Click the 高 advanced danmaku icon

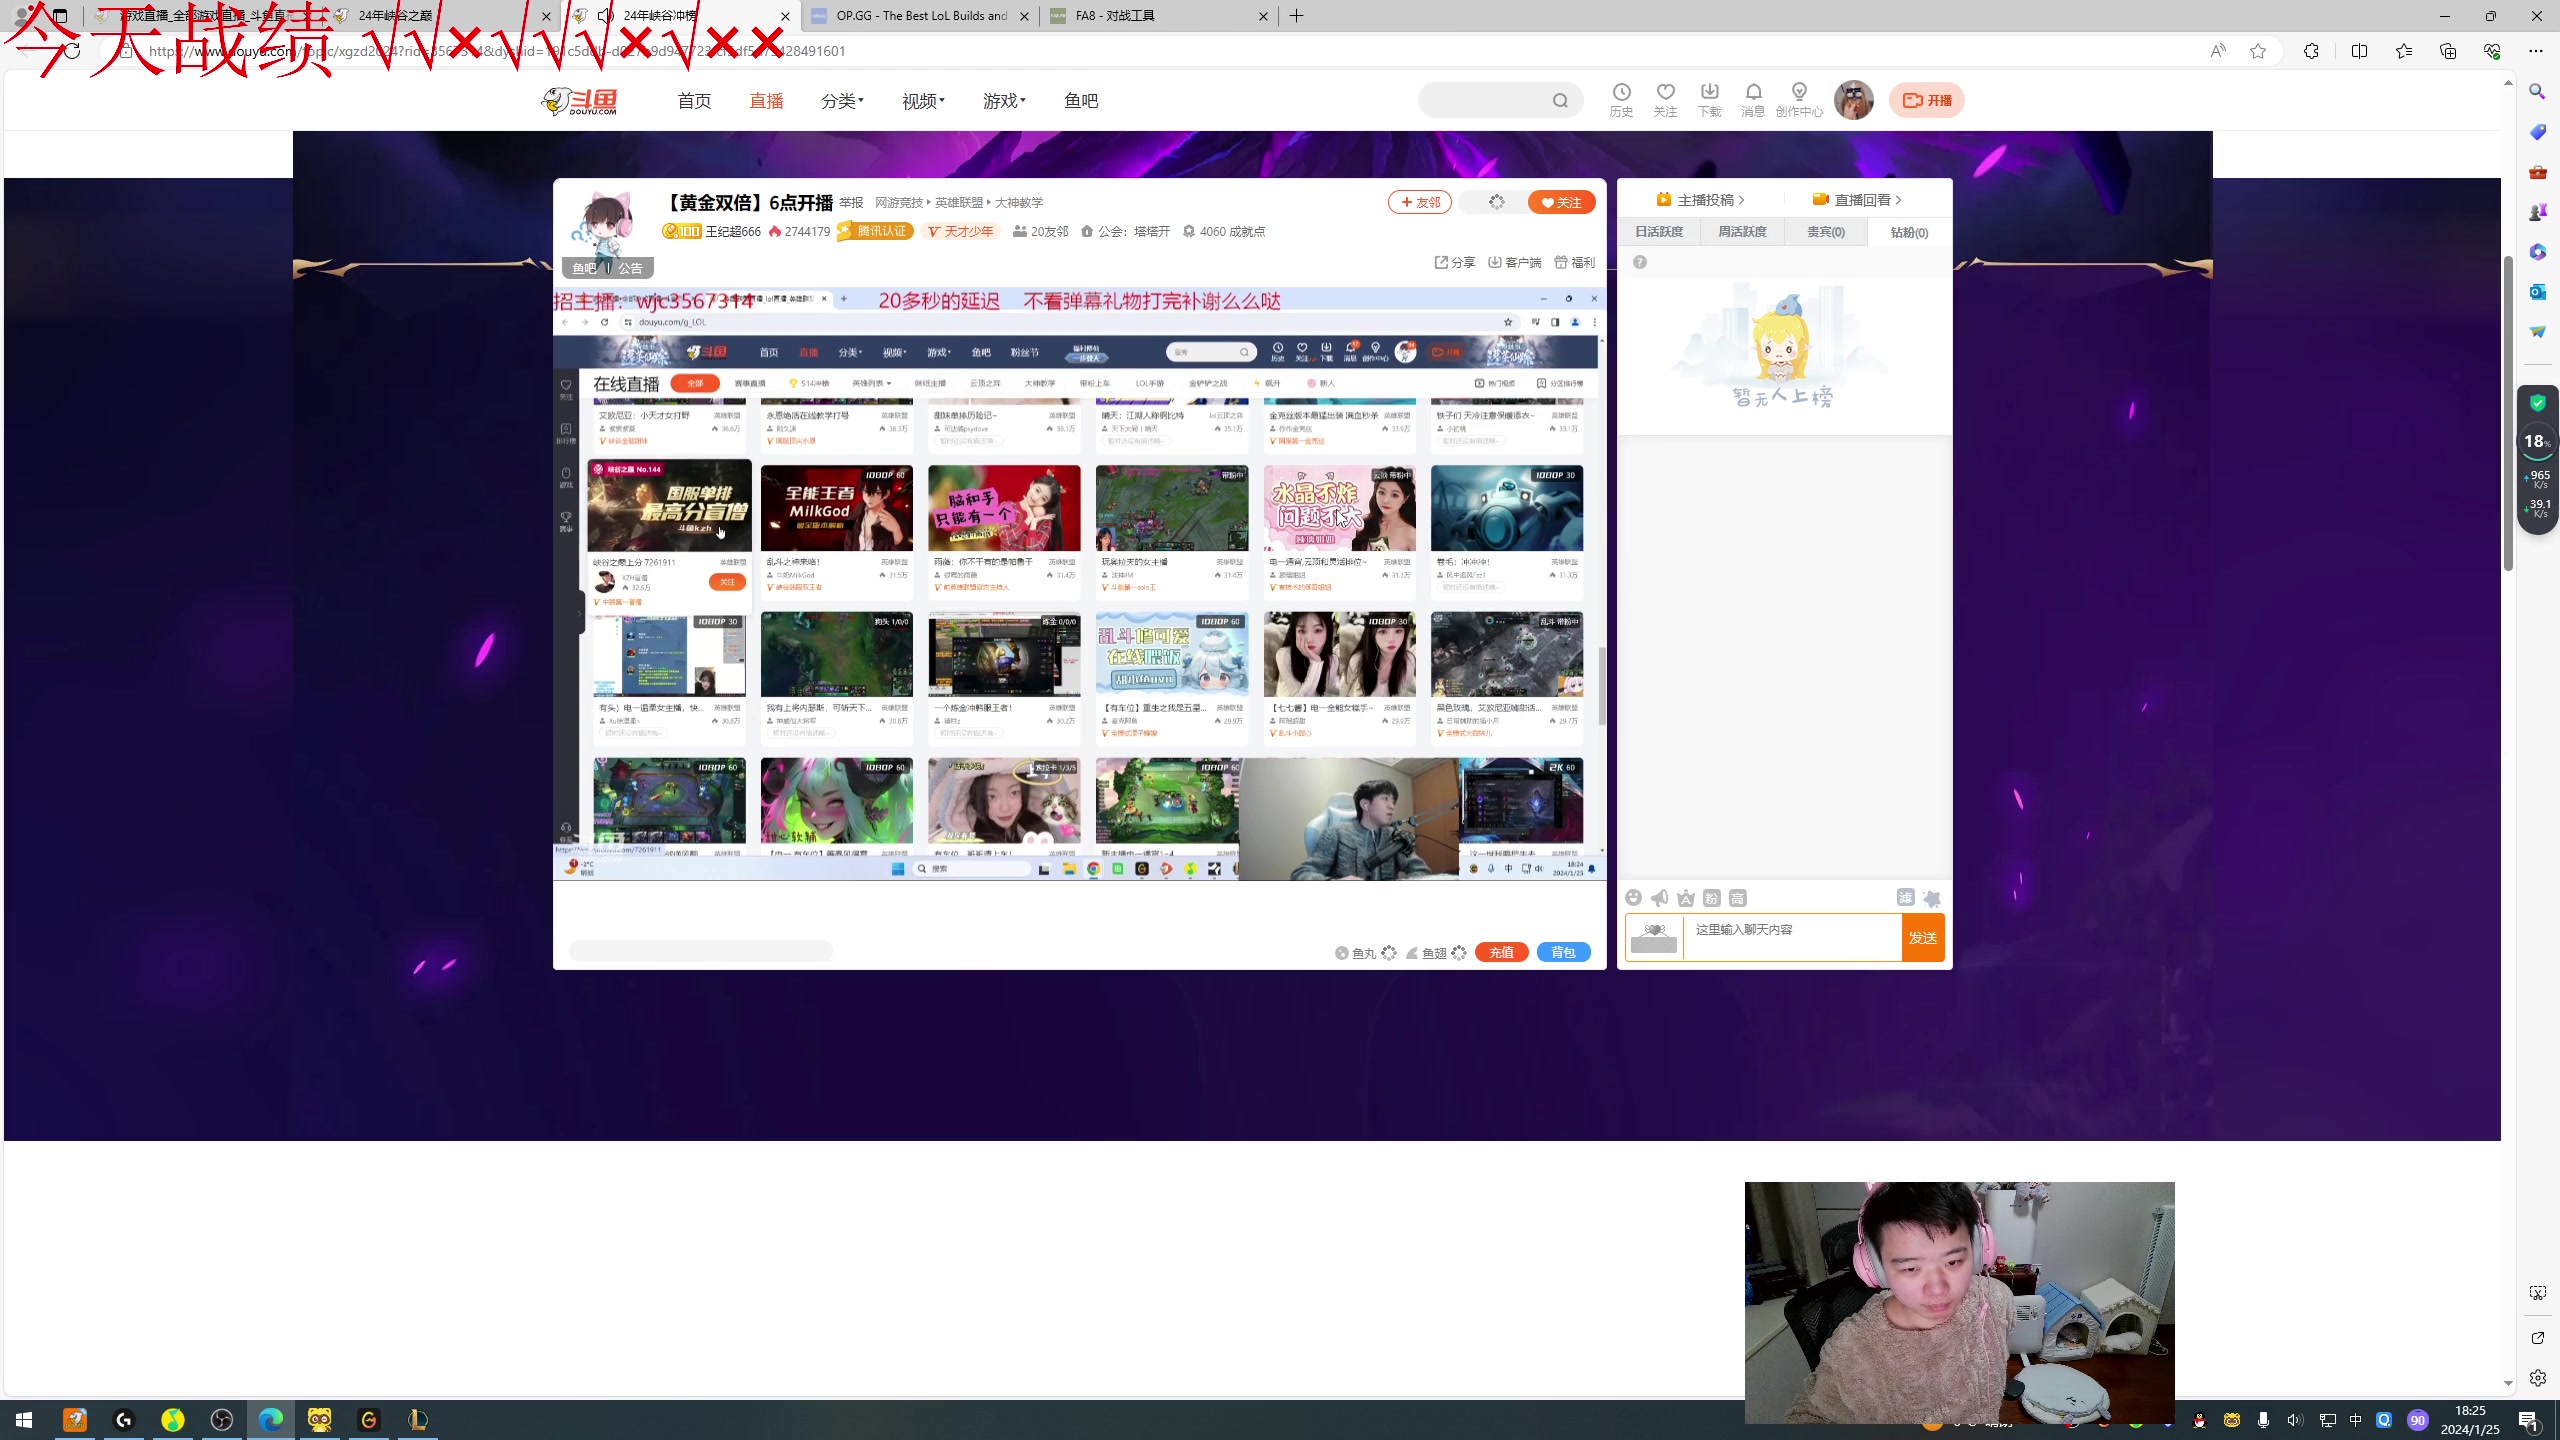click(x=1738, y=898)
